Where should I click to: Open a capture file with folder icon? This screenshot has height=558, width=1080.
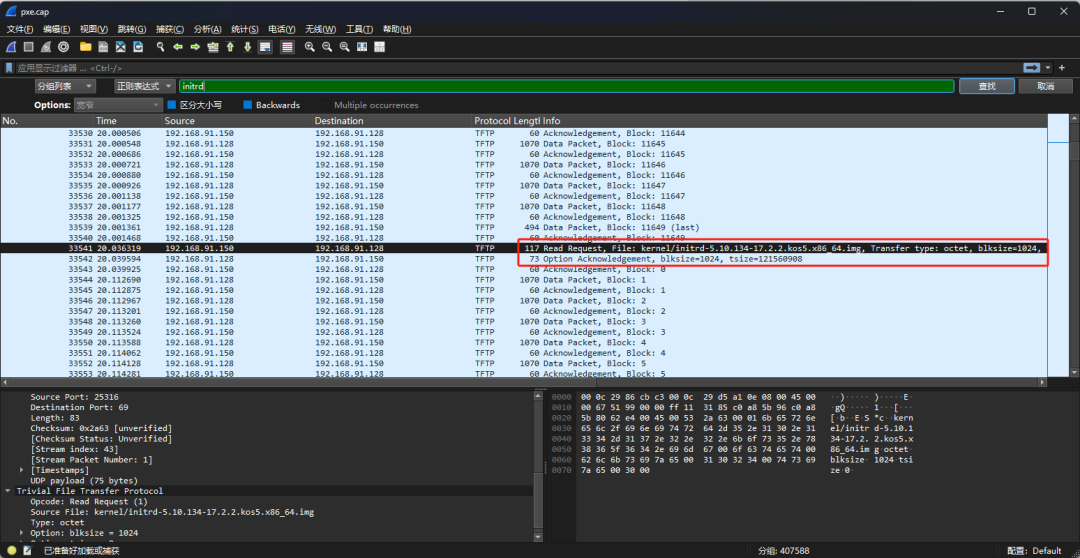click(x=86, y=47)
